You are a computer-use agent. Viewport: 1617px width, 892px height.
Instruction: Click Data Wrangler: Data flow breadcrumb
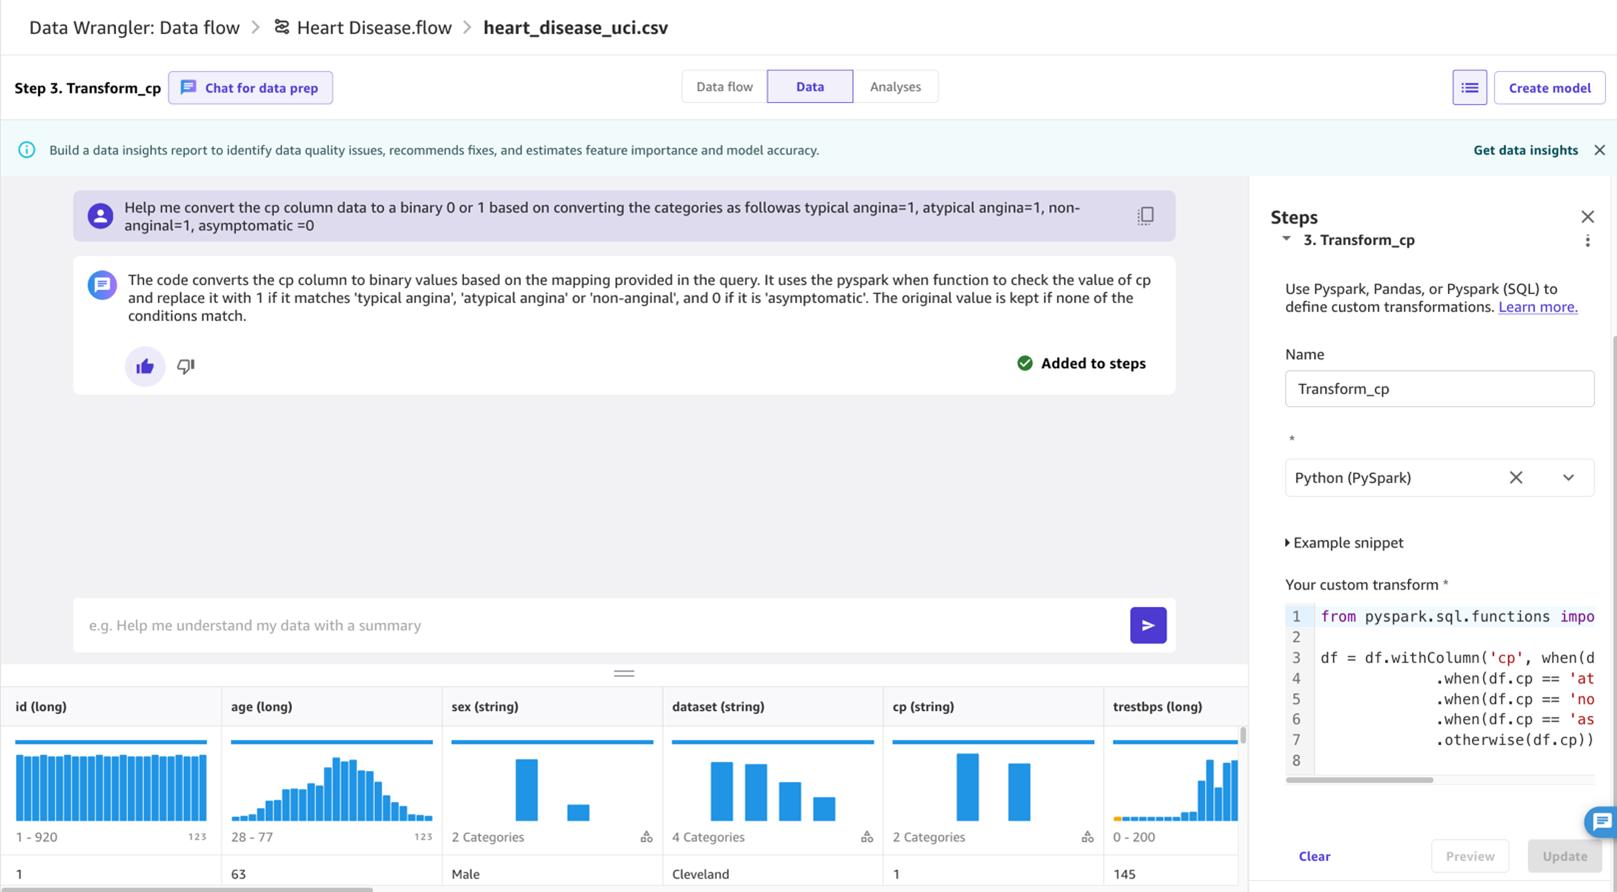[x=134, y=28]
